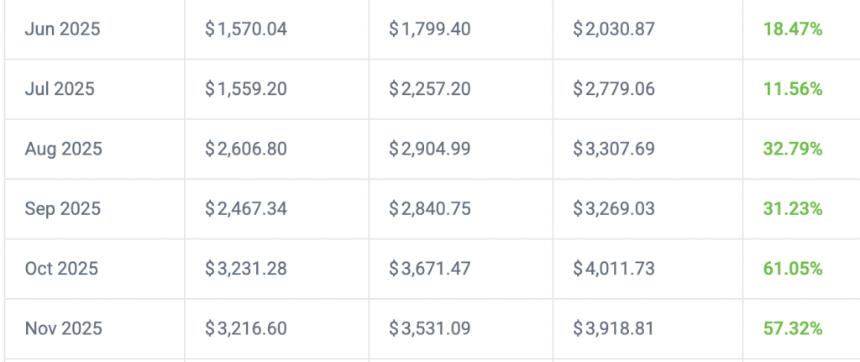Select the Jul 2025 row label
Screen dimensions: 860x362
point(60,89)
